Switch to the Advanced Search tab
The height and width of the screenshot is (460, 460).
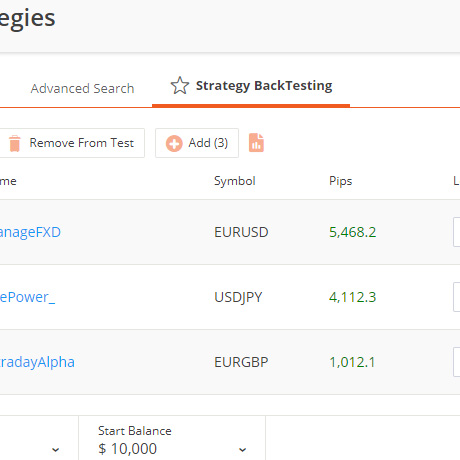(82, 88)
